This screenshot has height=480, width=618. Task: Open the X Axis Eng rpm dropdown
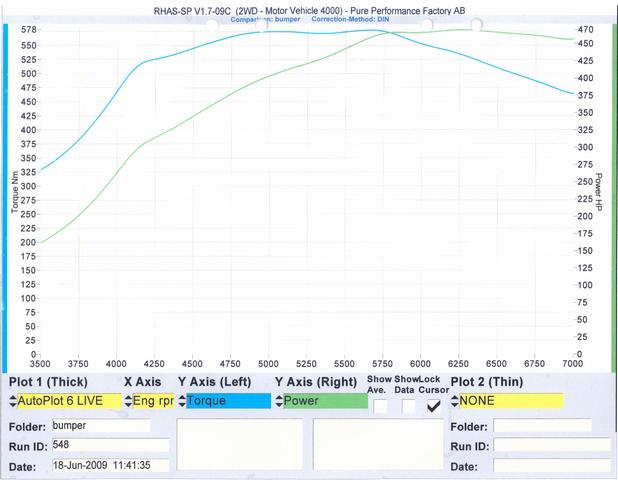coord(150,401)
